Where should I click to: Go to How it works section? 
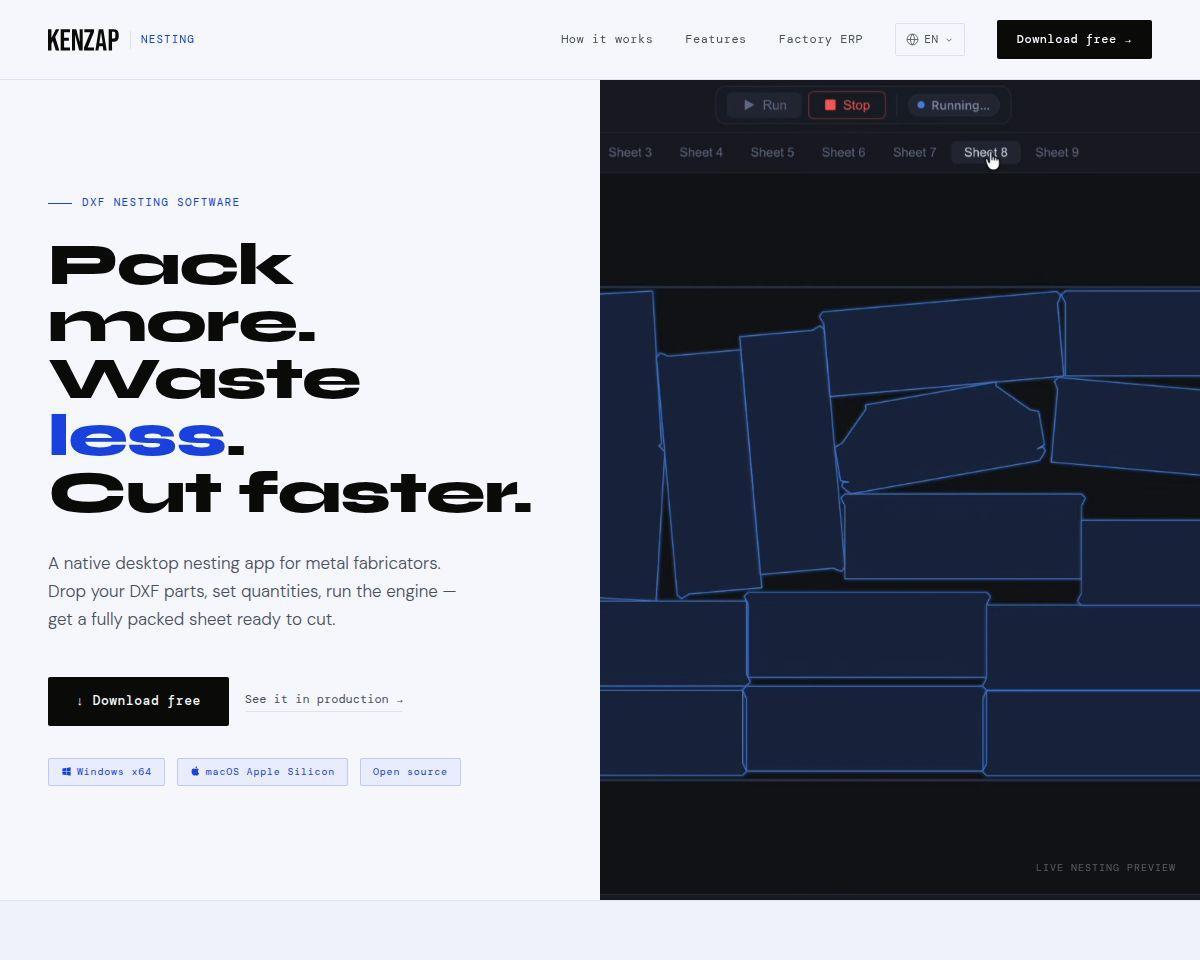(x=607, y=40)
